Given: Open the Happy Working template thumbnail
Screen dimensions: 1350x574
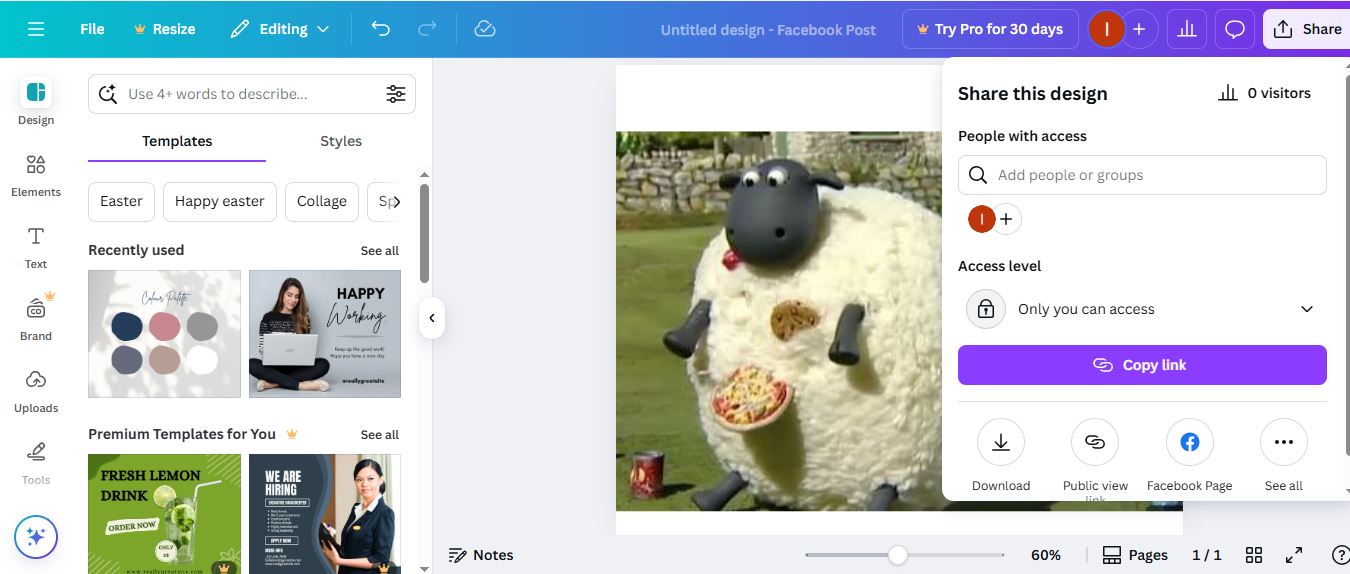Looking at the screenshot, I should [x=325, y=334].
